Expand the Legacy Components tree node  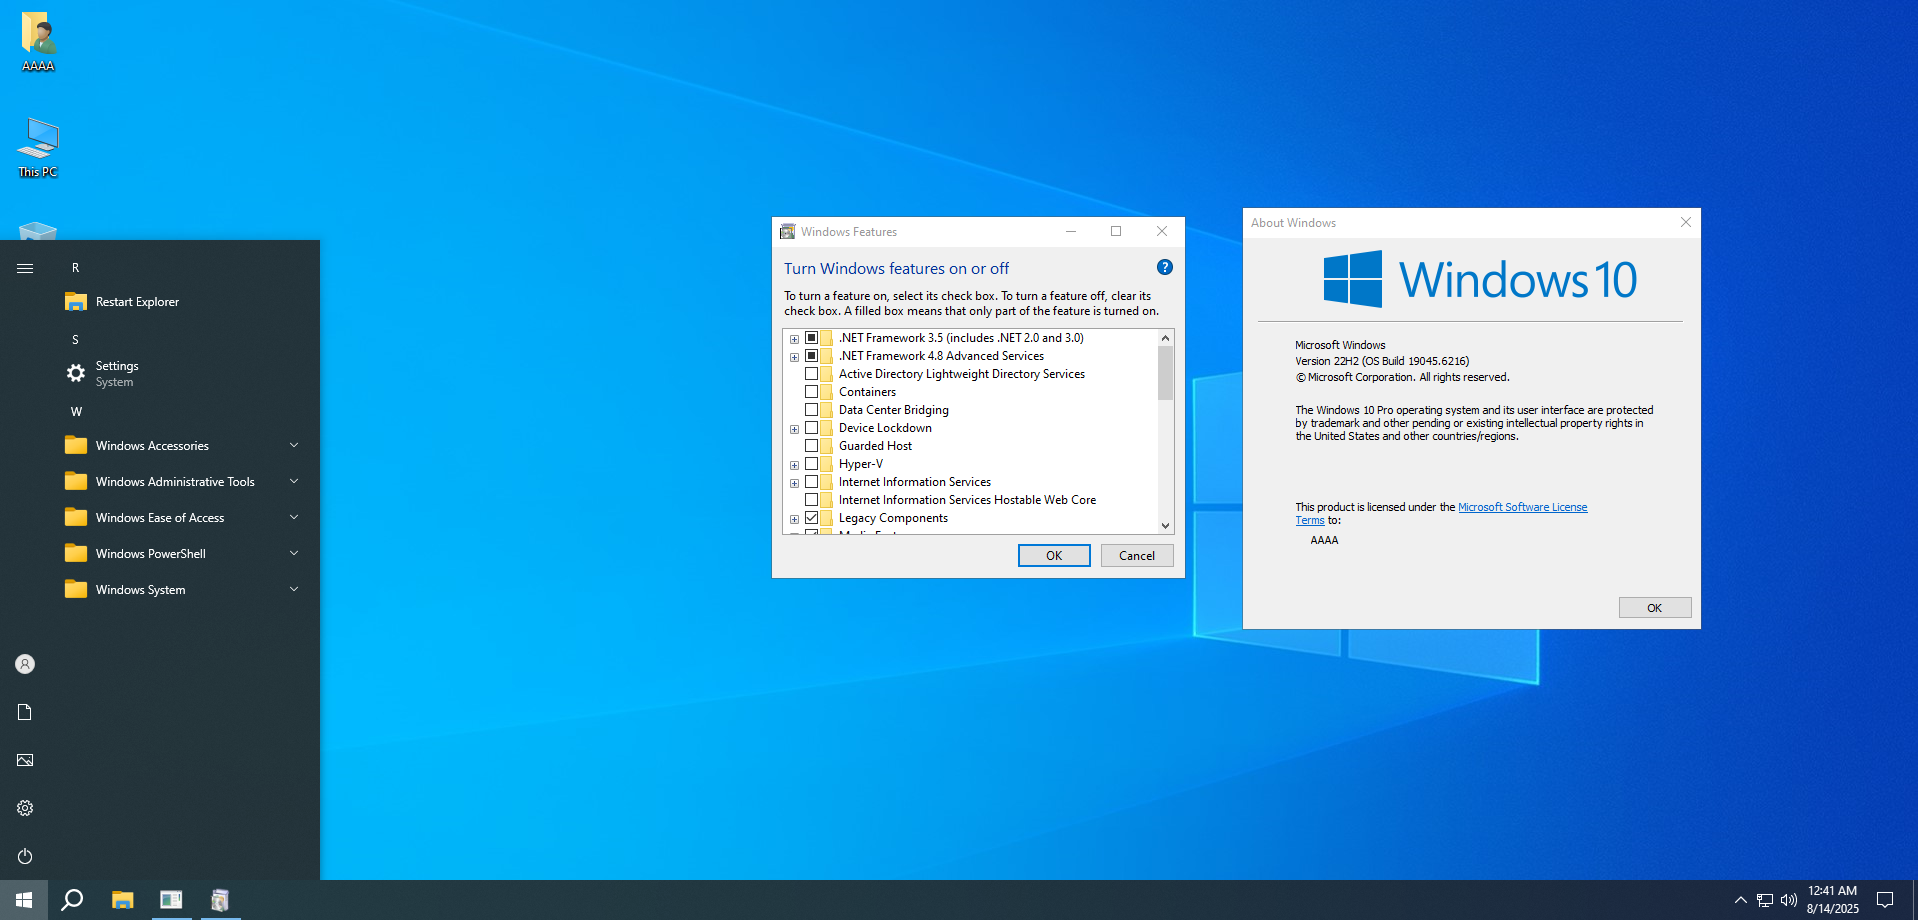(795, 519)
